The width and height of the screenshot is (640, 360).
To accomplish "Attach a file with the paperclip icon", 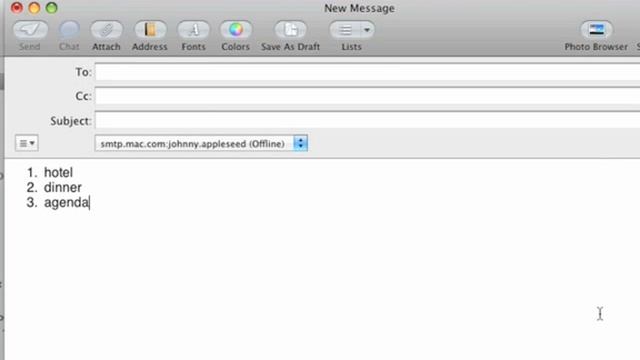I will point(106,29).
